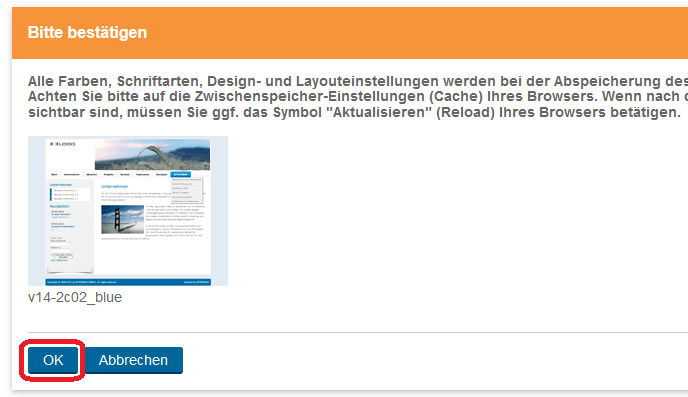Click the wheat header photo in the preview
Viewport: 688px width, 397px height.
152,154
